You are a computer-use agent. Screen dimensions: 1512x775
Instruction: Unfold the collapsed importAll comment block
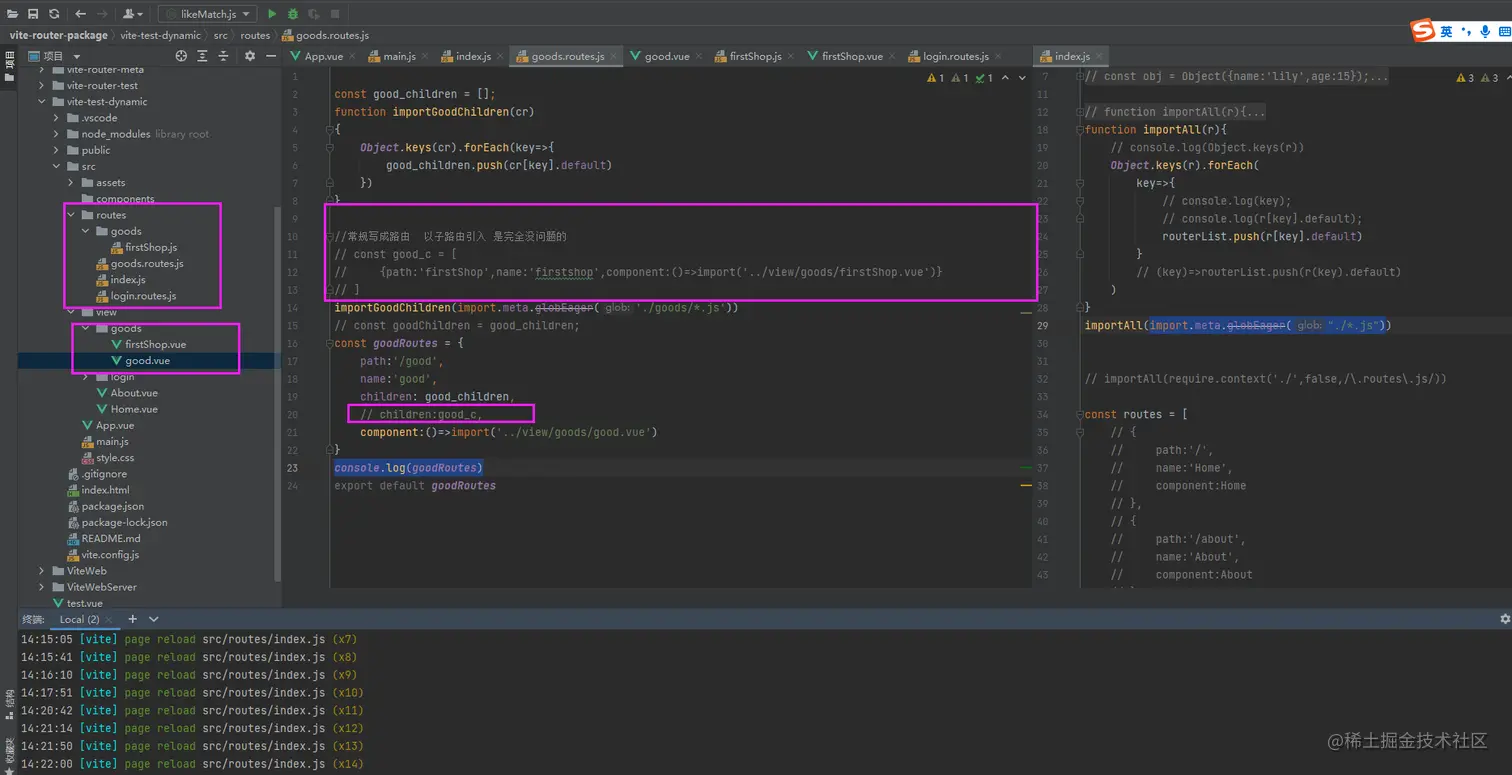point(1080,112)
